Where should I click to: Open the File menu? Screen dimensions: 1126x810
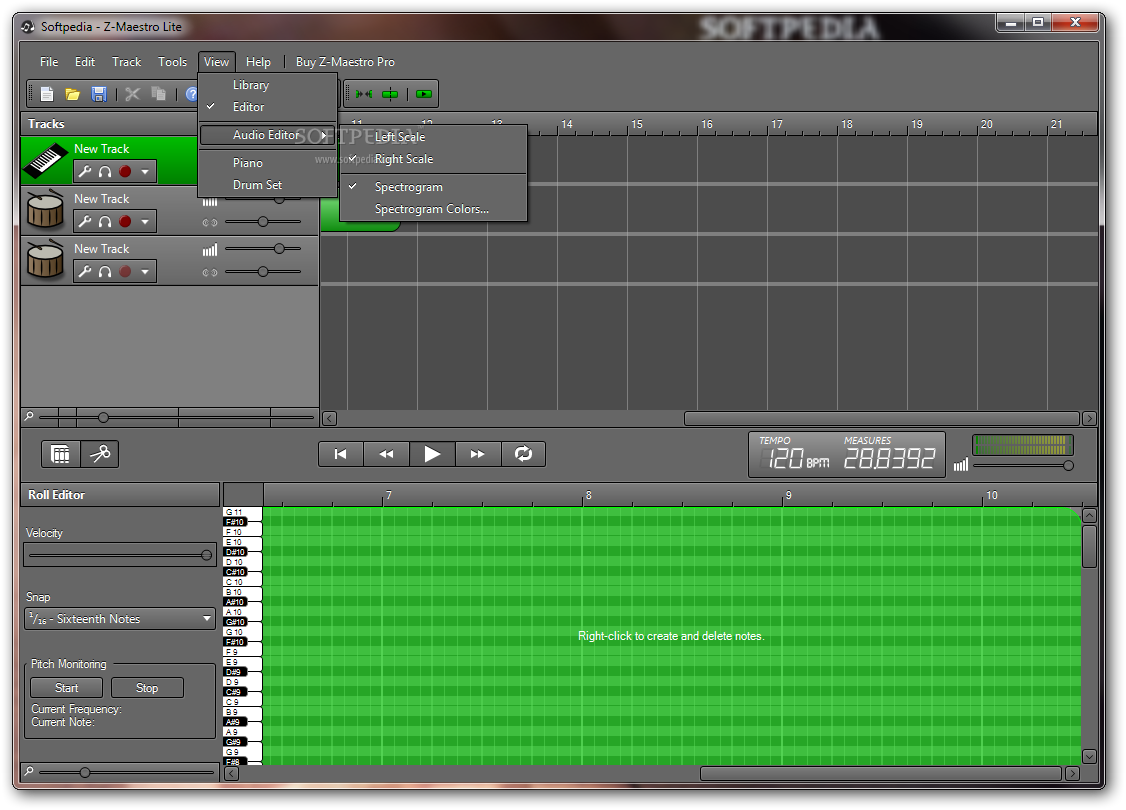pyautogui.click(x=49, y=62)
